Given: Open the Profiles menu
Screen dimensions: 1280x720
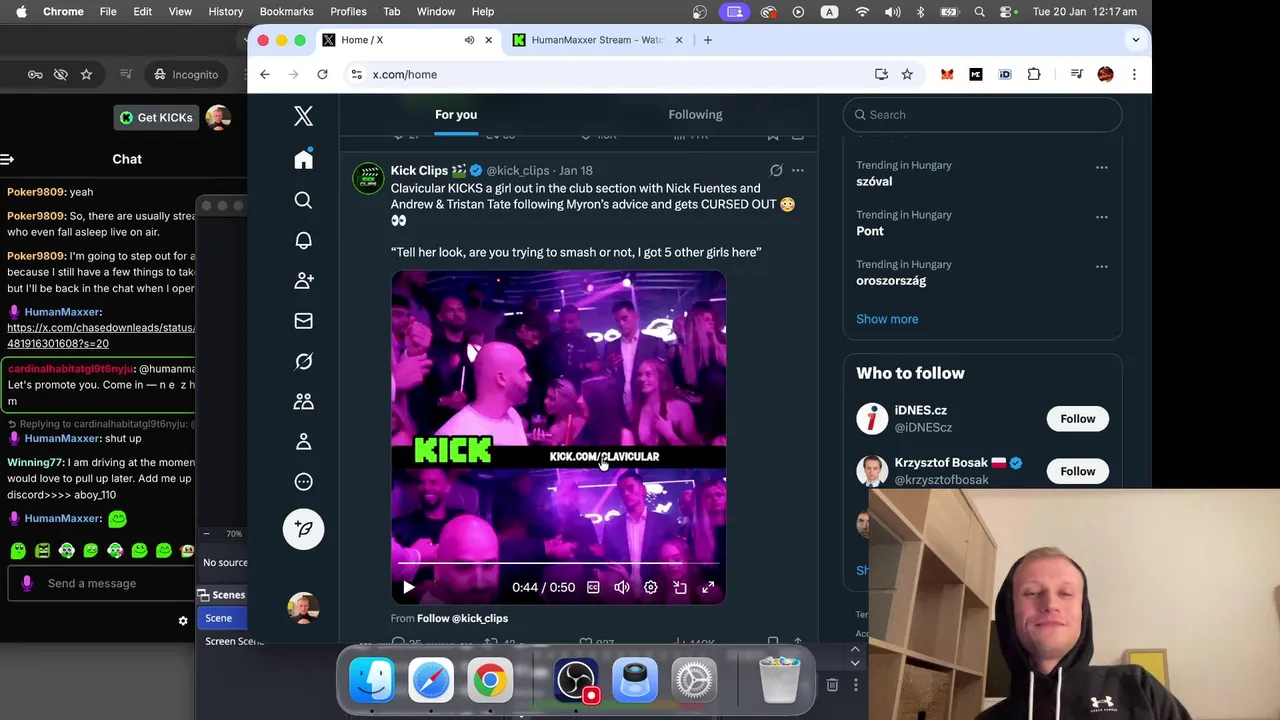Looking at the screenshot, I should tap(348, 11).
